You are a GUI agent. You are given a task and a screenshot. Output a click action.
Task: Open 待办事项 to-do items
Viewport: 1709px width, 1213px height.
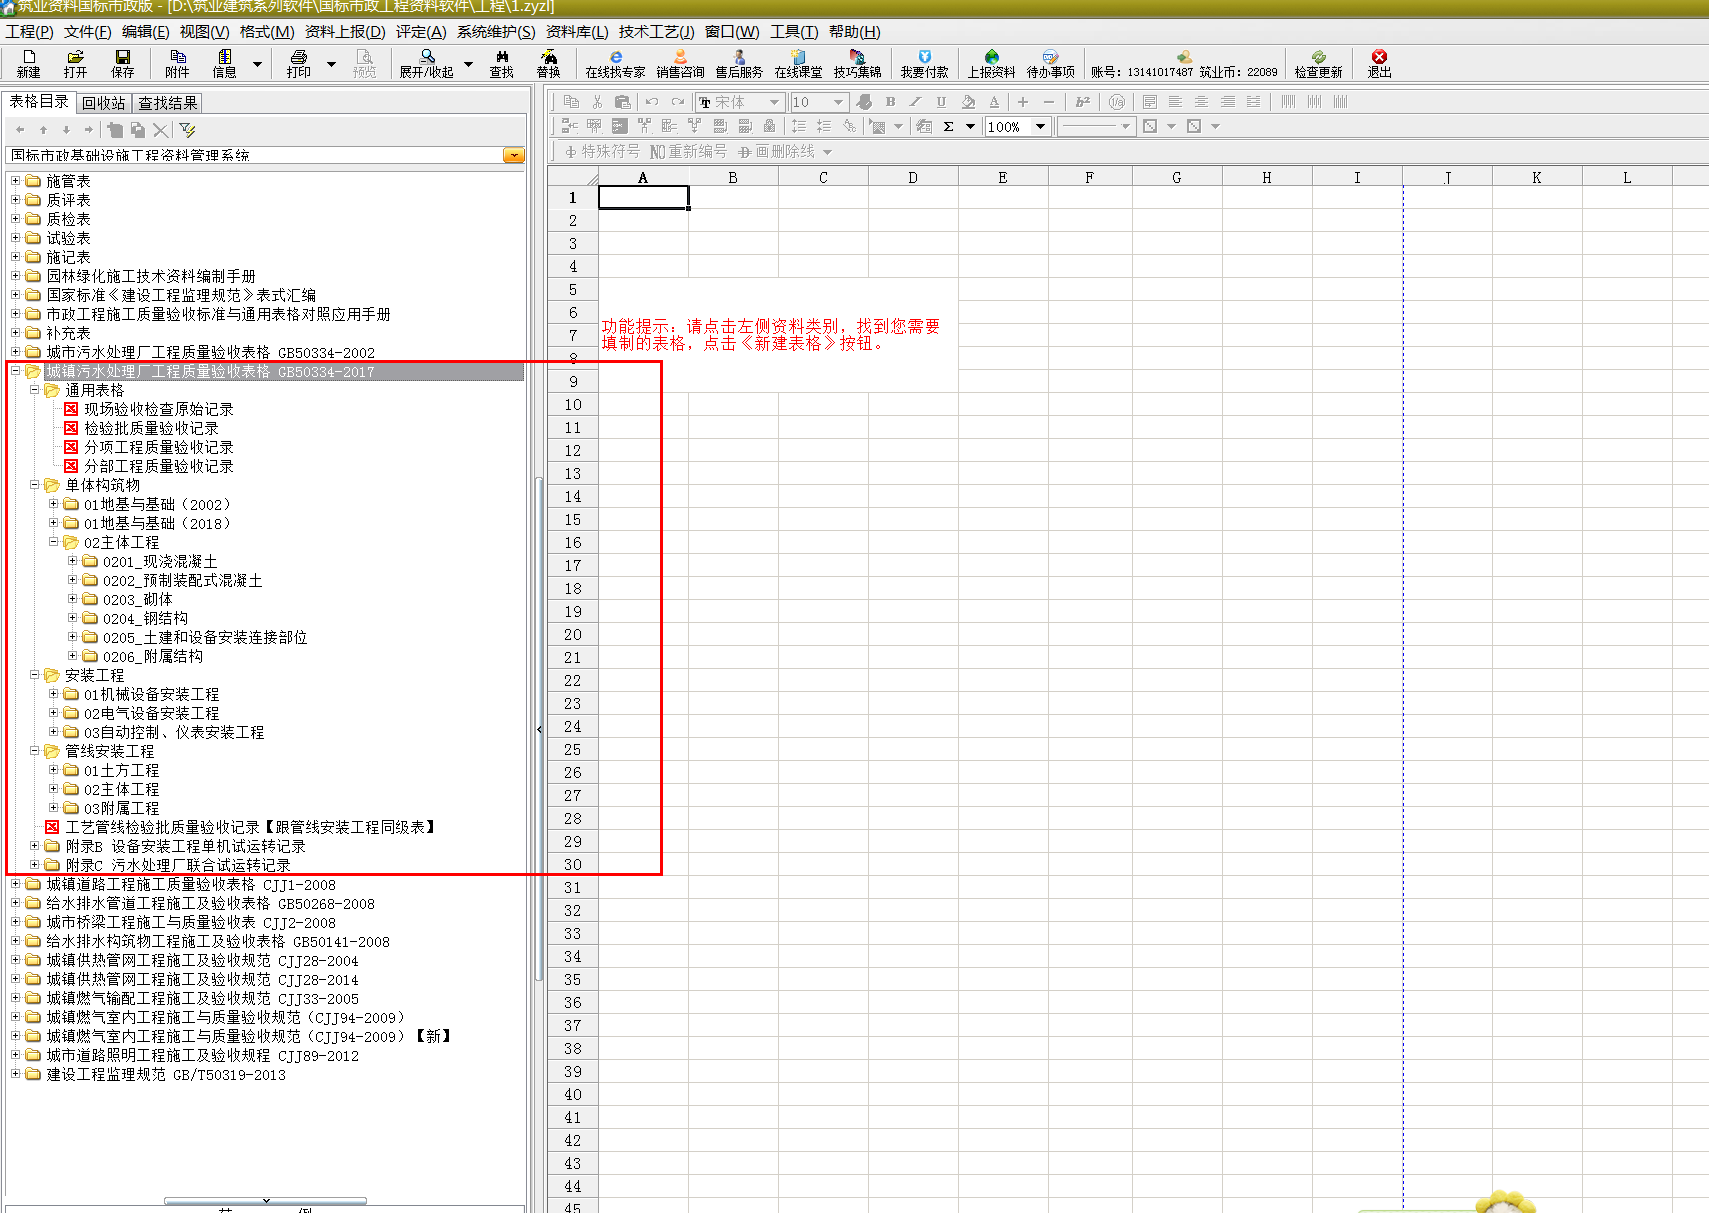click(1050, 63)
